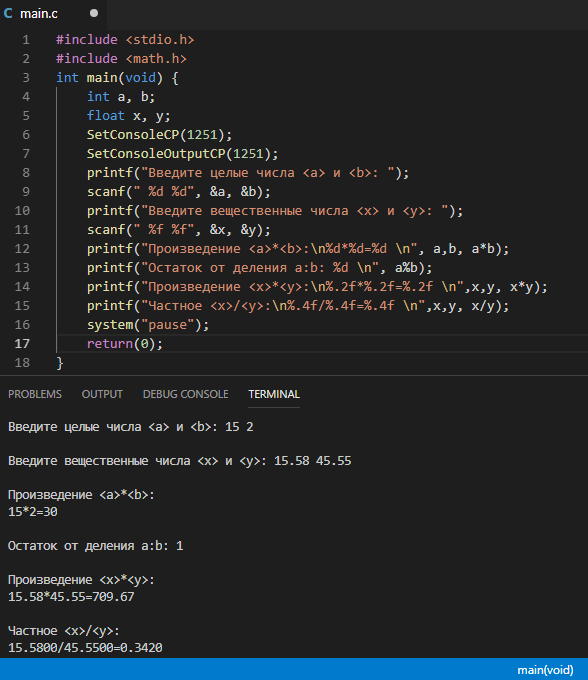Image resolution: width=588 pixels, height=680 pixels.
Task: Click the int main(void) declaration
Action: pos(117,78)
